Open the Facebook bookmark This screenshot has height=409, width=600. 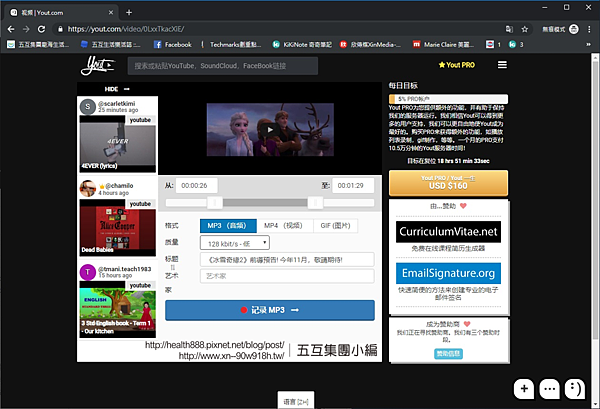click(173, 45)
